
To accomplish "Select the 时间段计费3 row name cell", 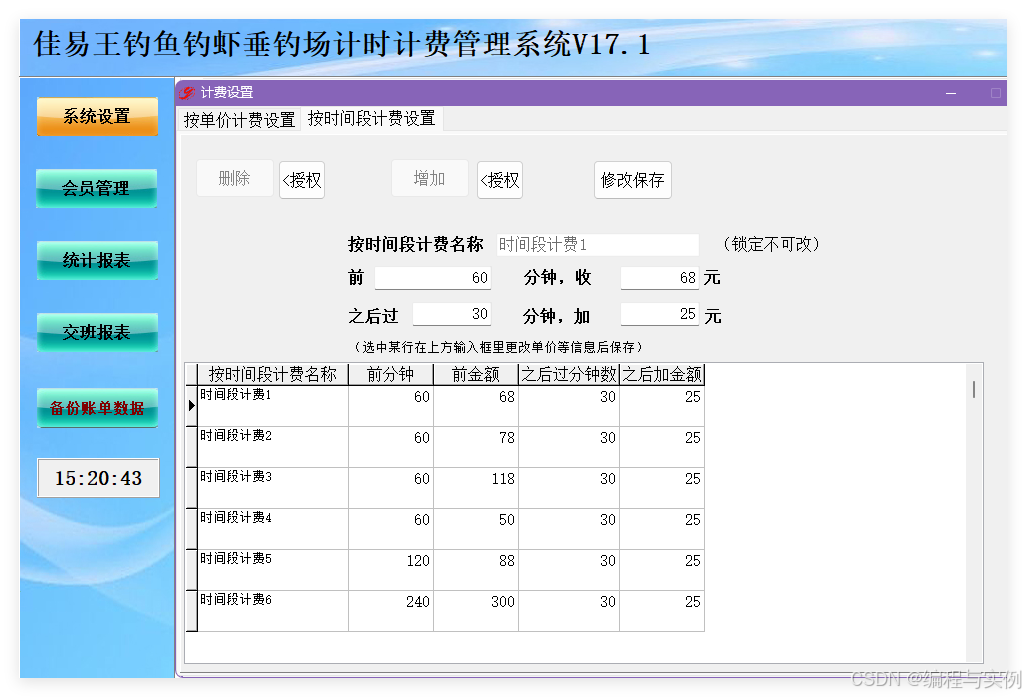I will [273, 488].
